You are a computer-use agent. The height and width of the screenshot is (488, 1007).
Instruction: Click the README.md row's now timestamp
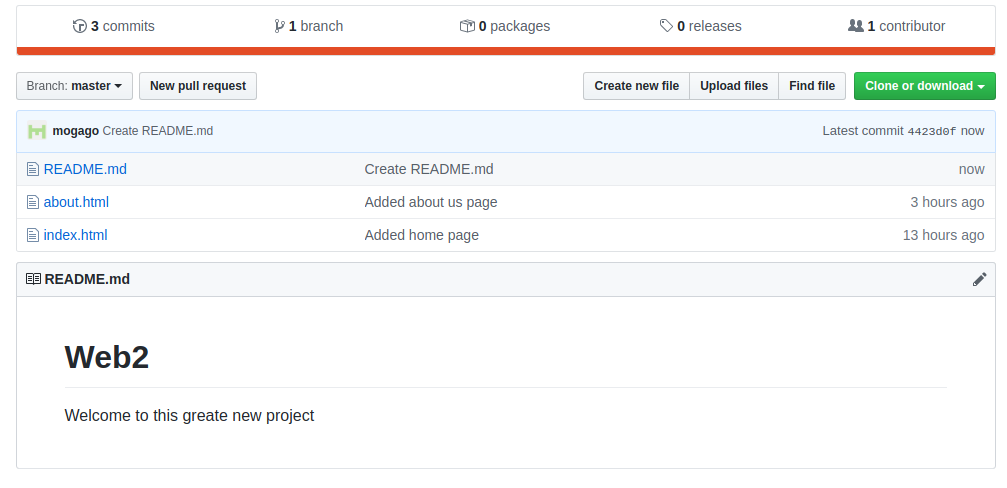972,170
